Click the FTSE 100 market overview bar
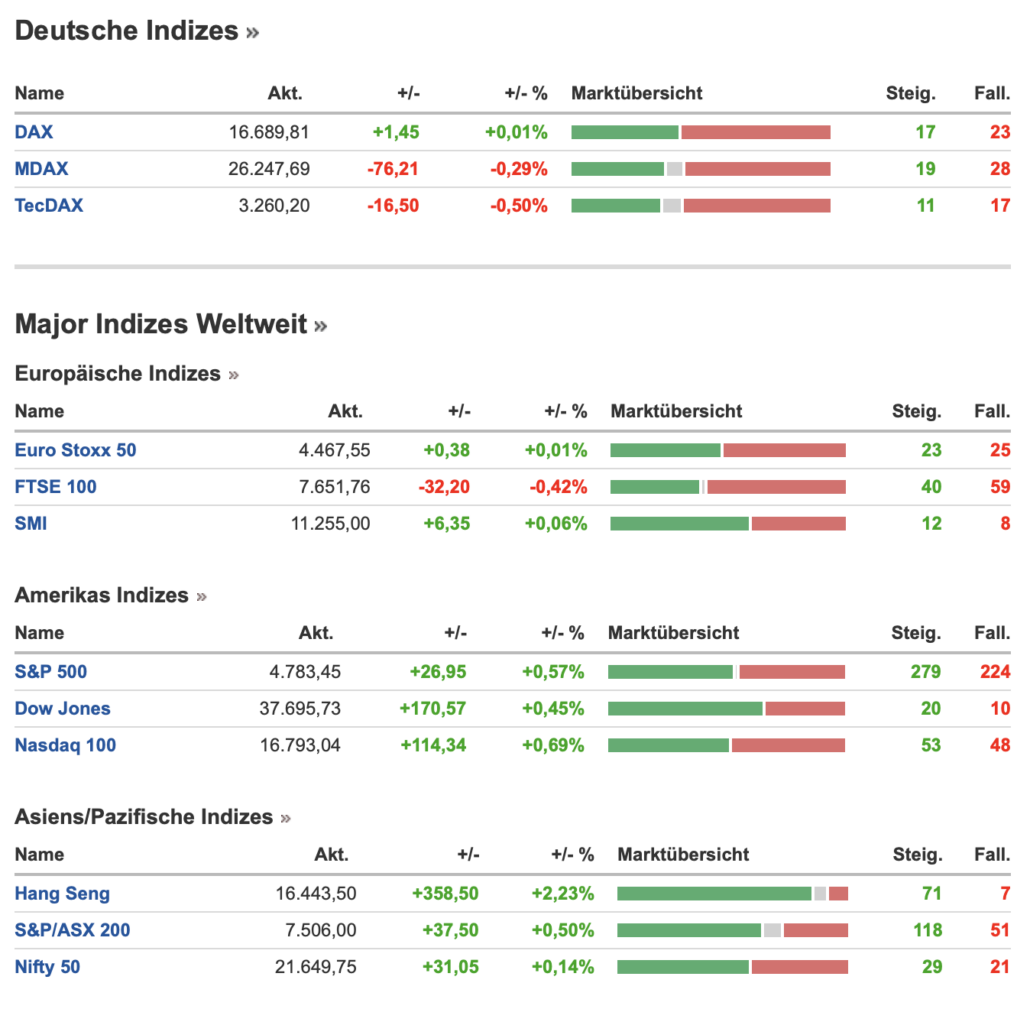This screenshot has height=1009, width=1030. pyautogui.click(x=728, y=487)
